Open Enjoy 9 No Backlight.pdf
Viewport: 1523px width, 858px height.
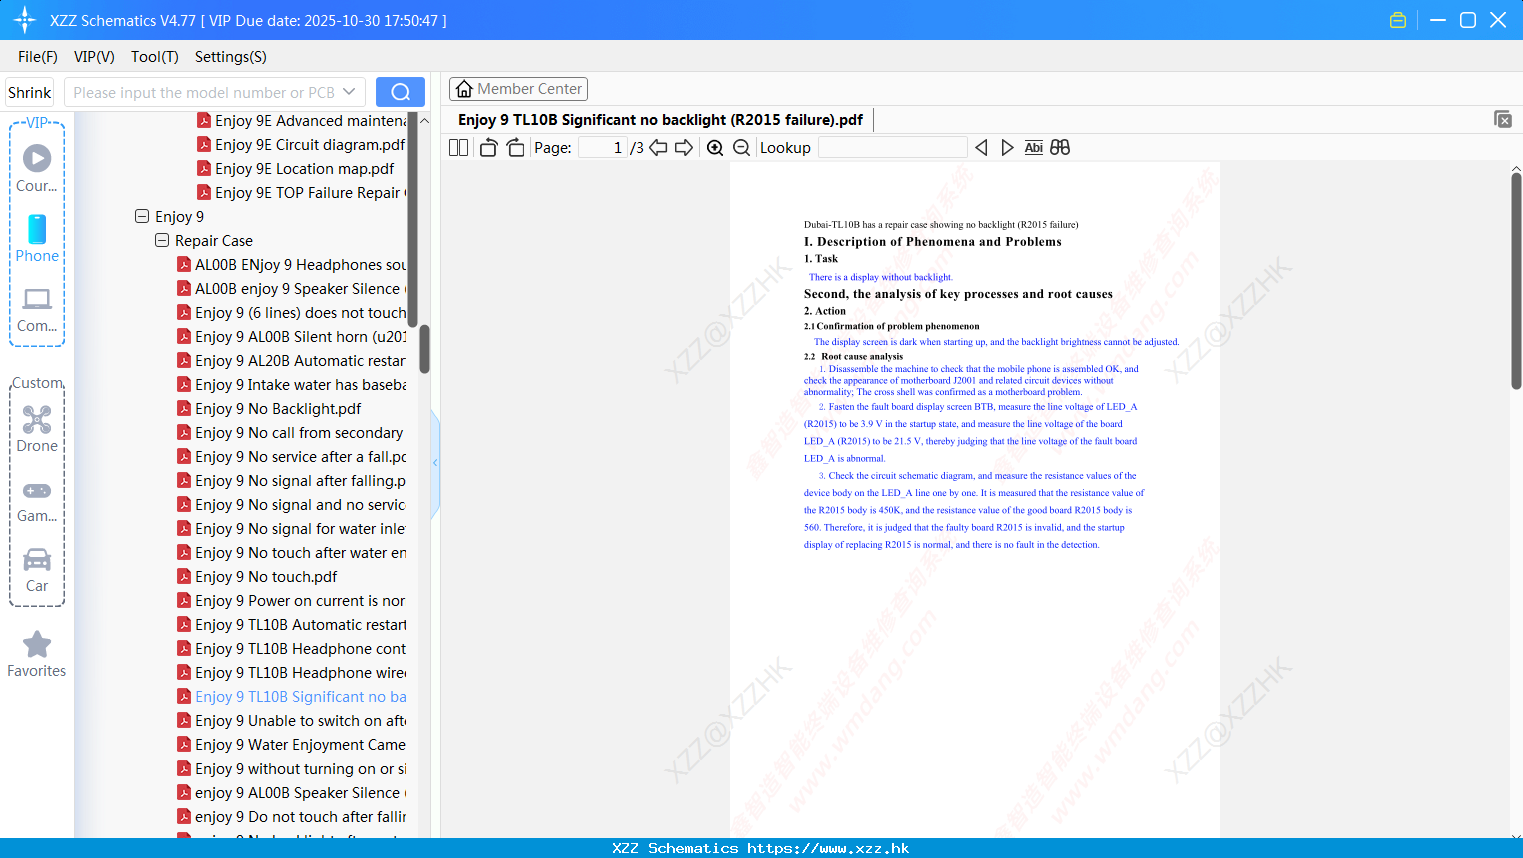pos(270,408)
